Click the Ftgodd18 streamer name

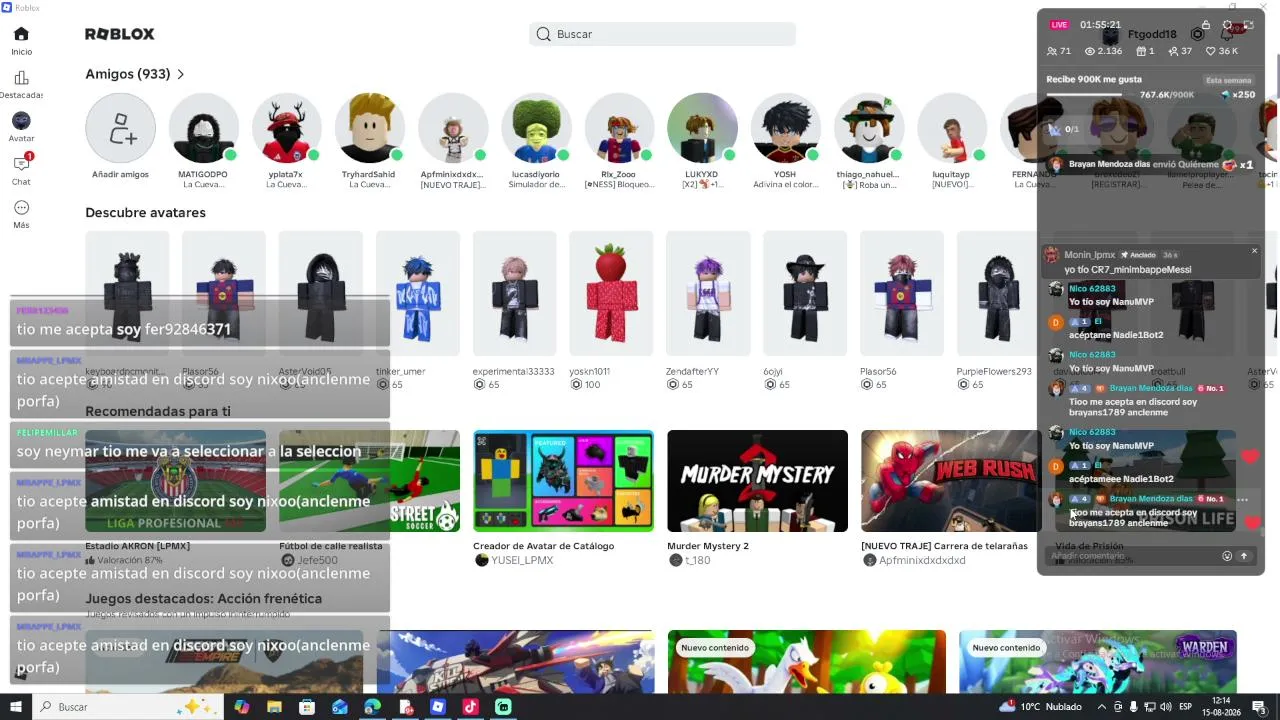point(1152,35)
